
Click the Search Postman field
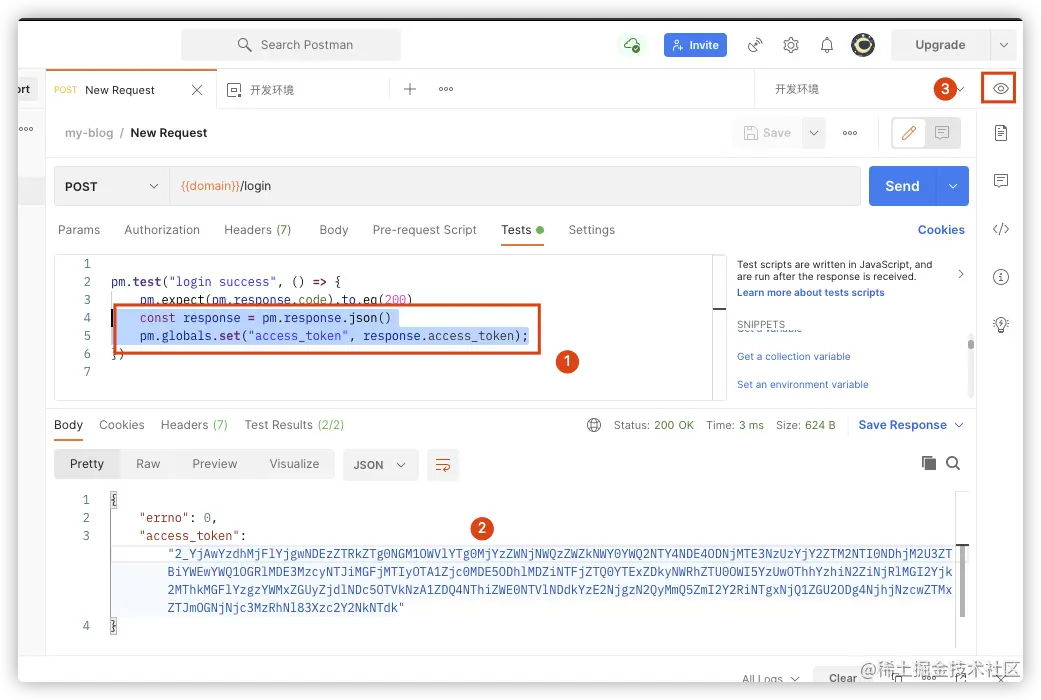291,44
